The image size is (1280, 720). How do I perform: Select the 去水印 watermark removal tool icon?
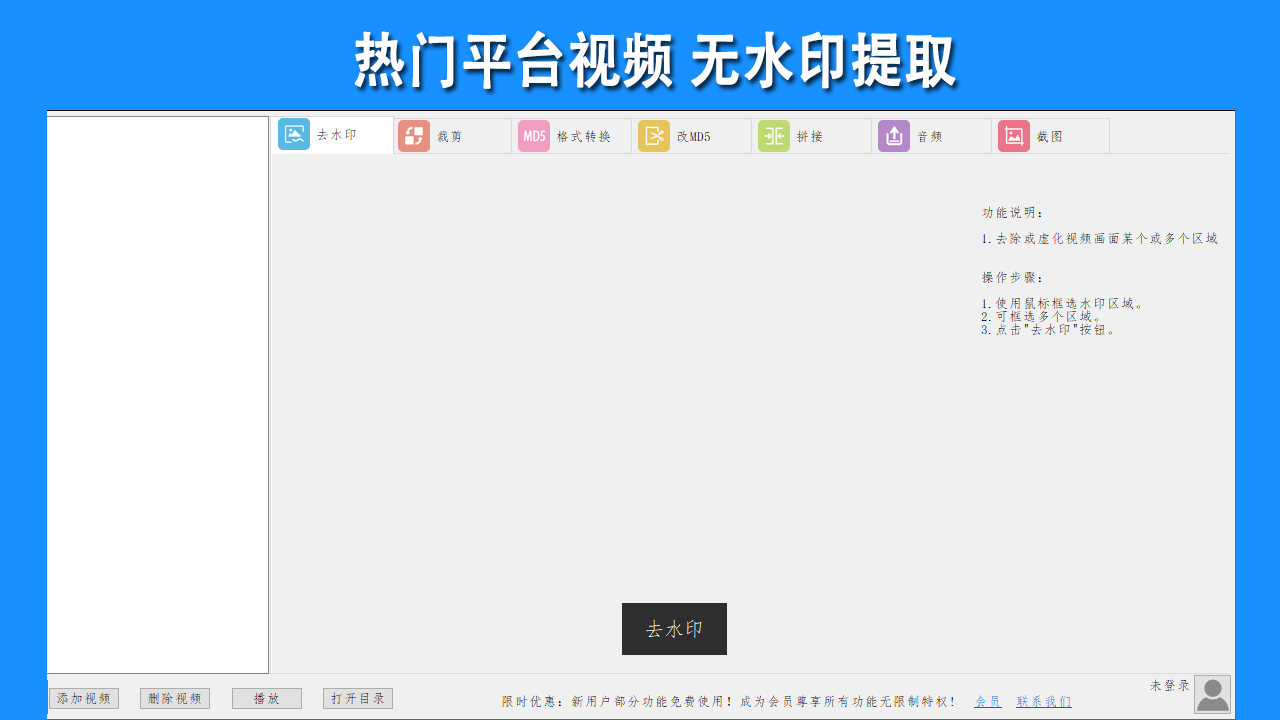(x=293, y=134)
